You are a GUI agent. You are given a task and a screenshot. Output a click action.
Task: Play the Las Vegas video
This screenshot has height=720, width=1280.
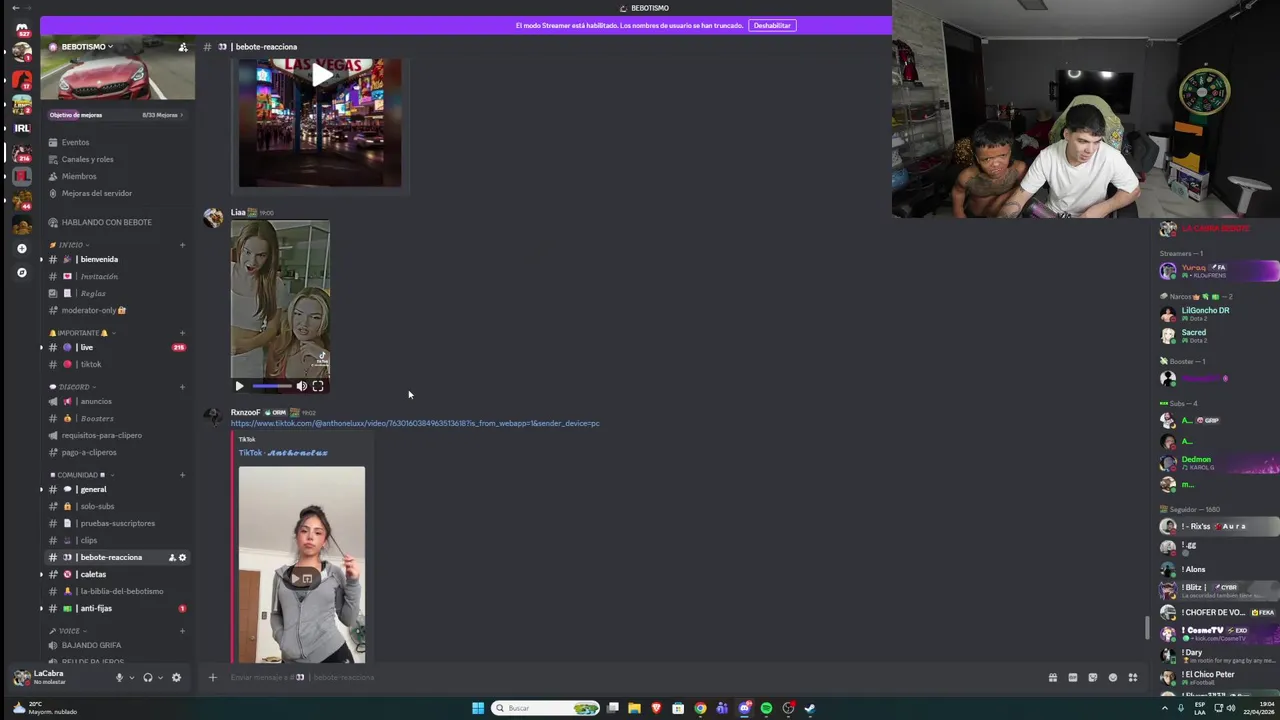tap(320, 76)
